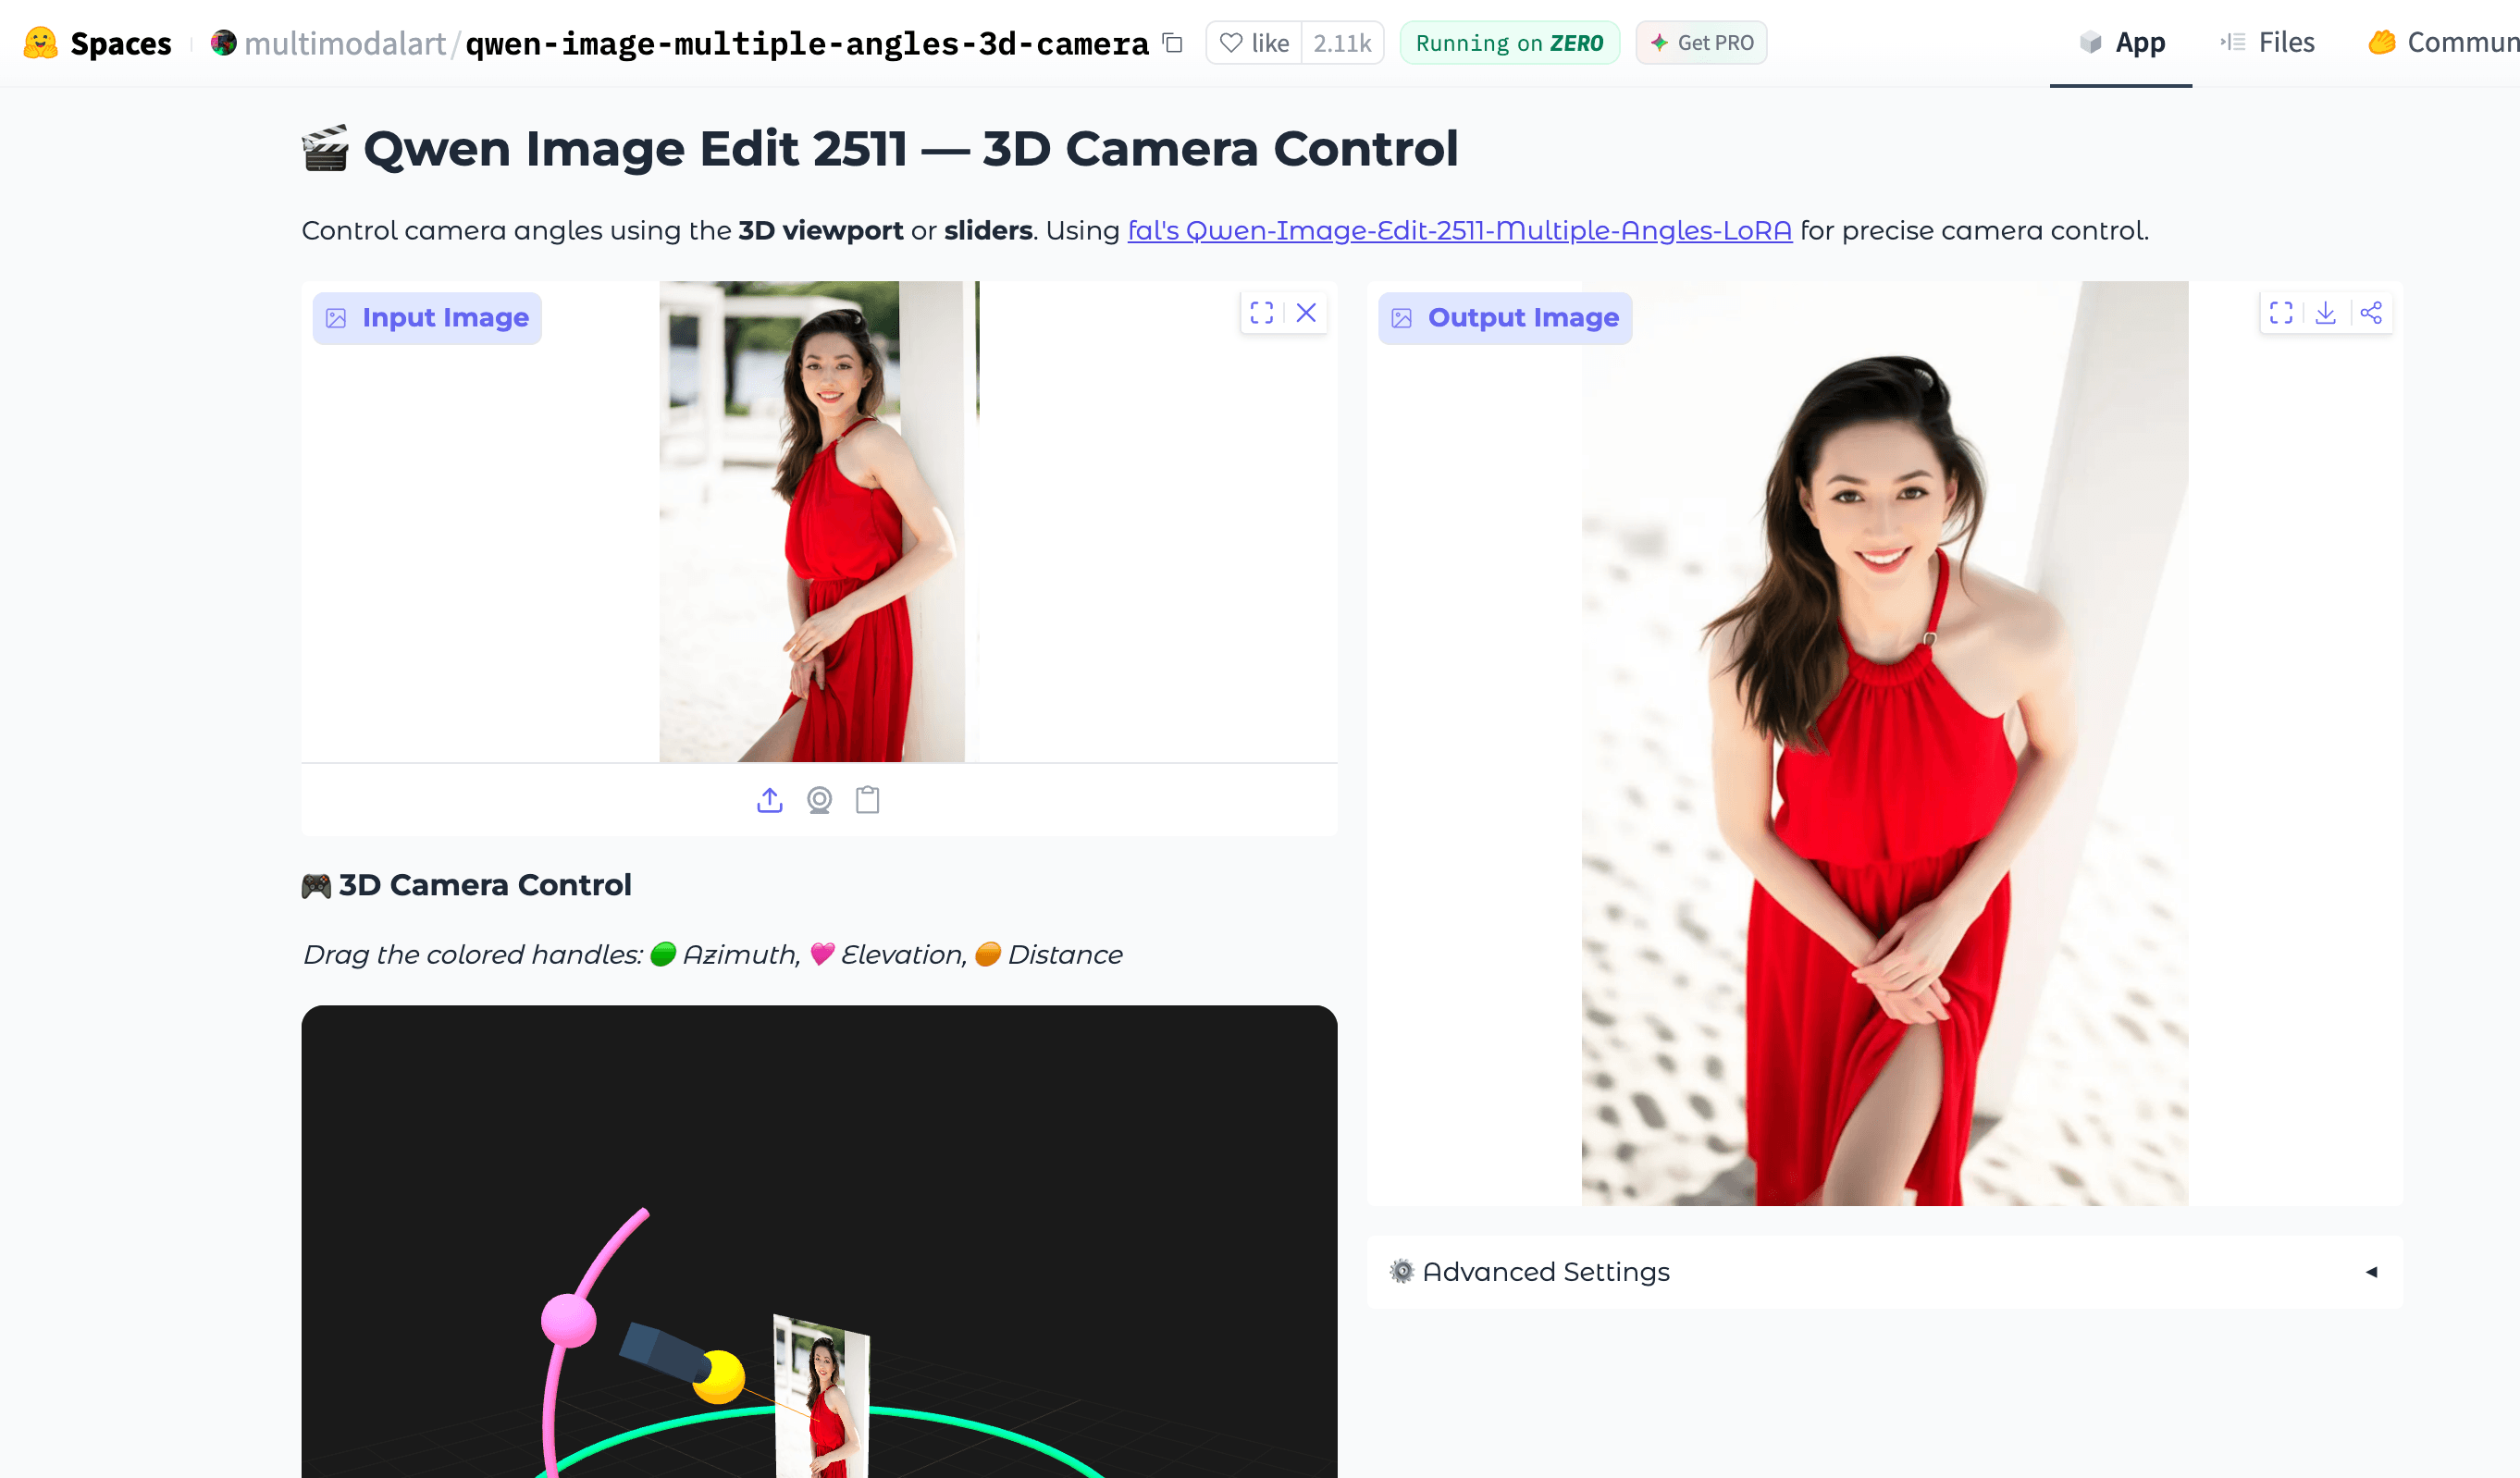The width and height of the screenshot is (2520, 1478).
Task: Use the webcam capture icon
Action: (819, 800)
